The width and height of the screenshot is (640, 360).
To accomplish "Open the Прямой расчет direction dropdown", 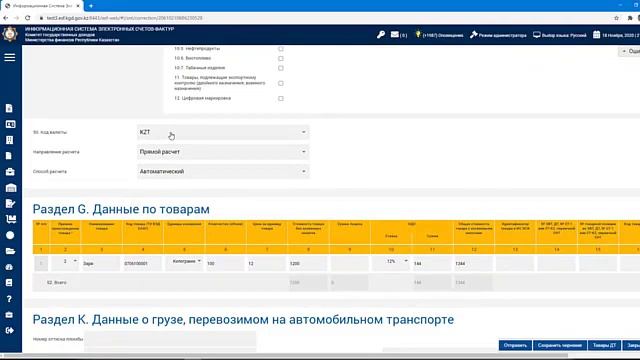I will pyautogui.click(x=223, y=152).
